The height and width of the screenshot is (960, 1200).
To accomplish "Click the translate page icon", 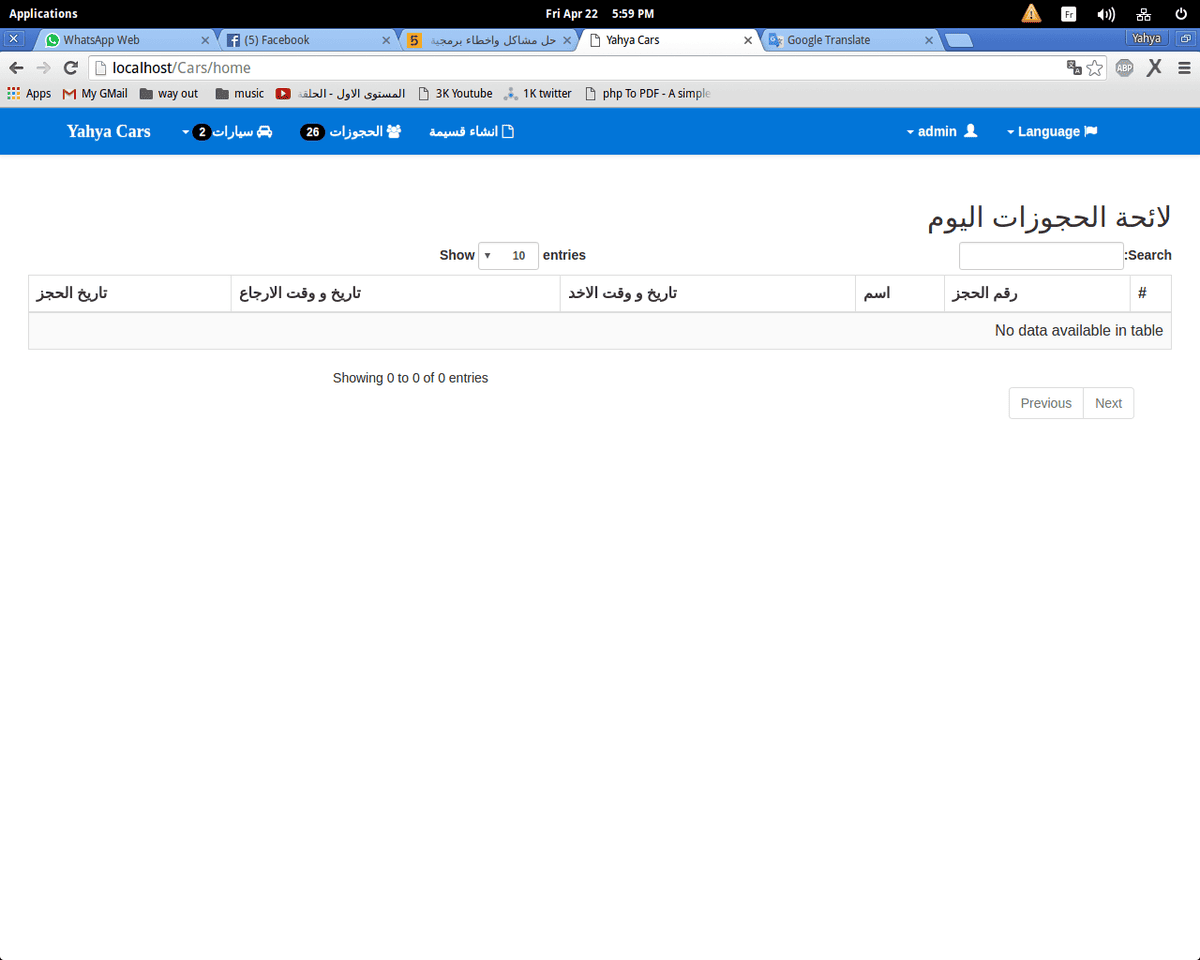I will [1074, 68].
